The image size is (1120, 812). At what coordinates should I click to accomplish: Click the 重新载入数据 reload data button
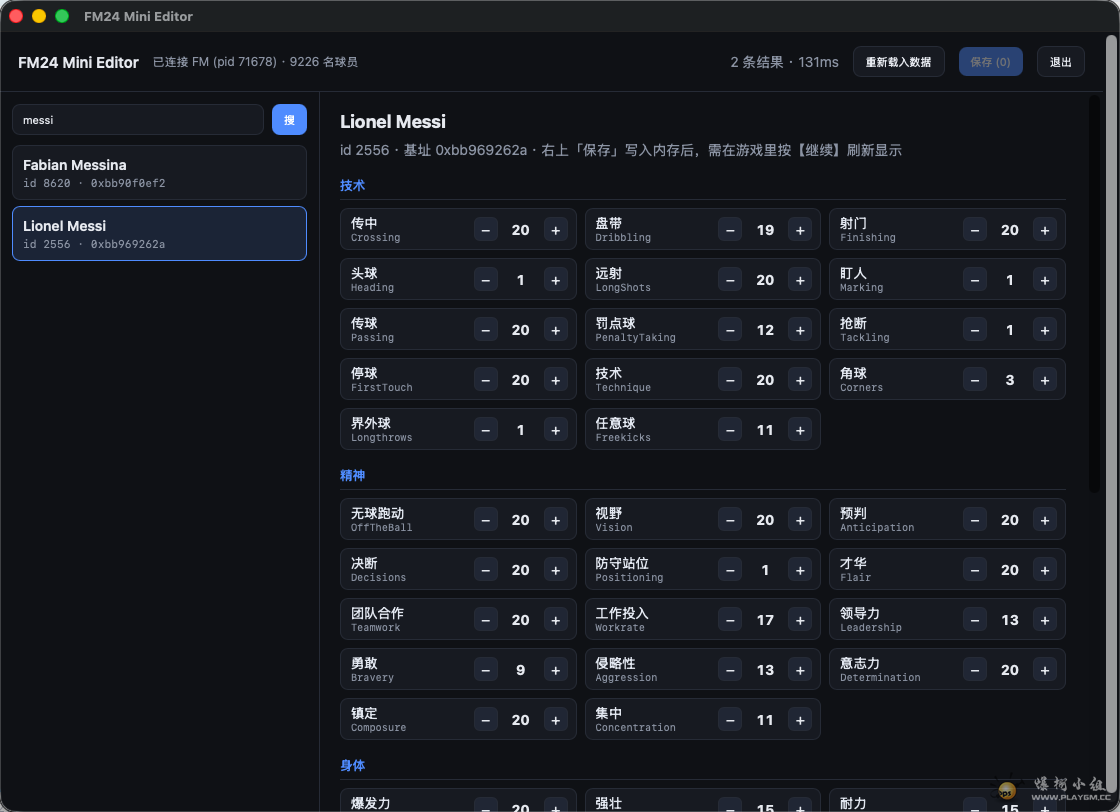pyautogui.click(x=899, y=62)
